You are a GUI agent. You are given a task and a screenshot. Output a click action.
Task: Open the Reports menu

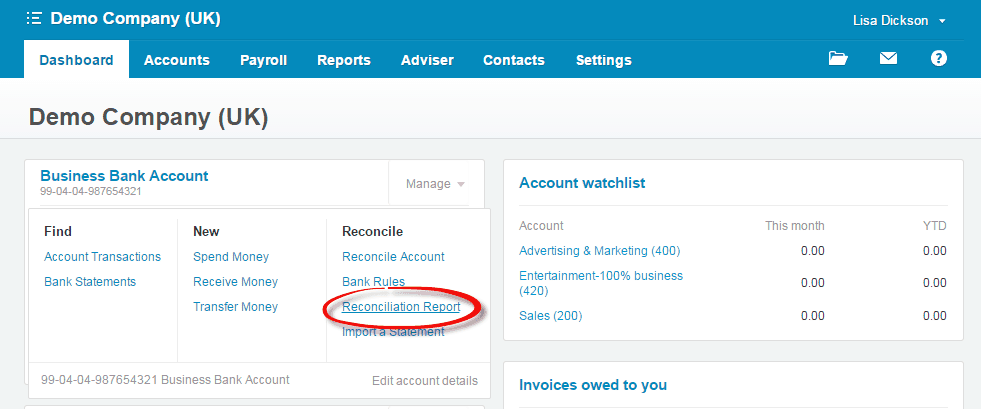click(x=343, y=60)
